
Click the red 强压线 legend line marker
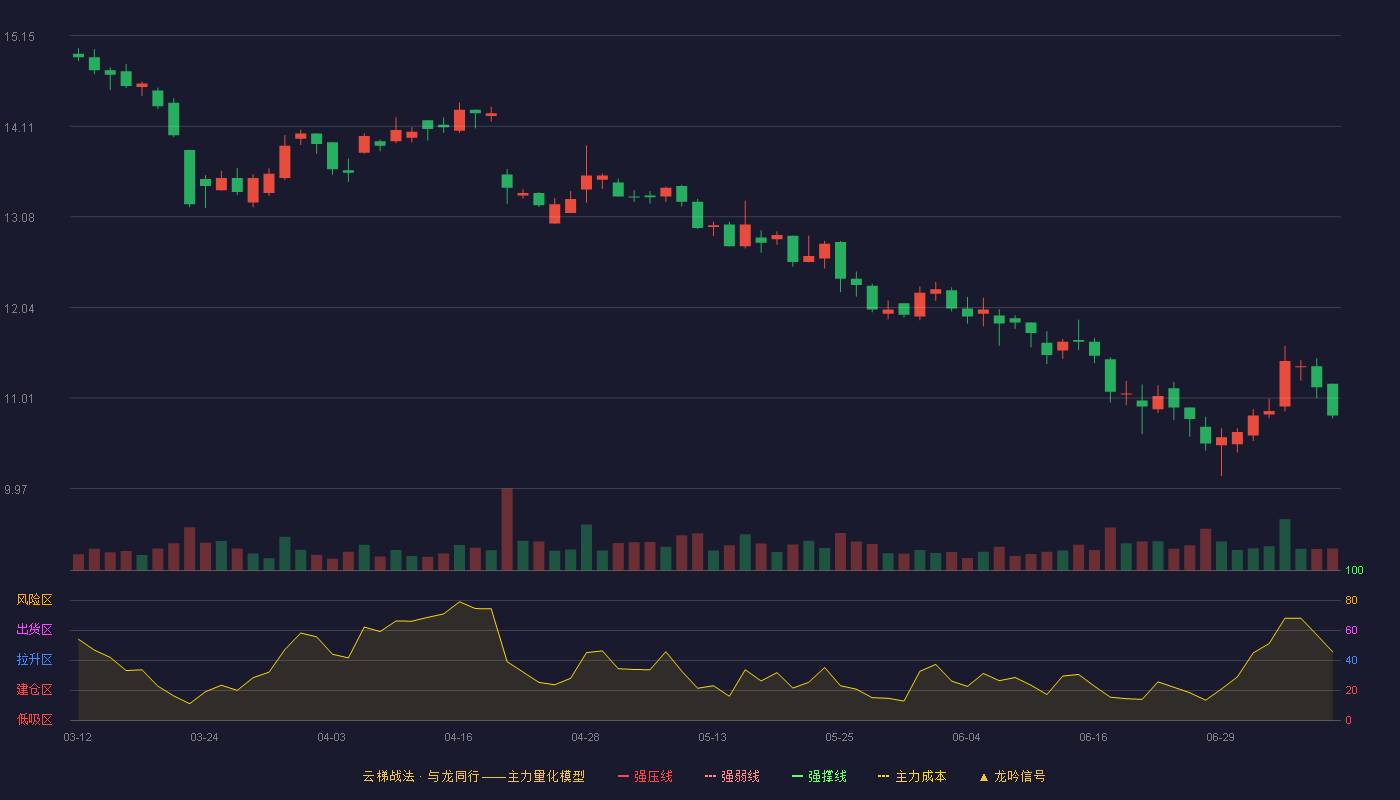(623, 776)
